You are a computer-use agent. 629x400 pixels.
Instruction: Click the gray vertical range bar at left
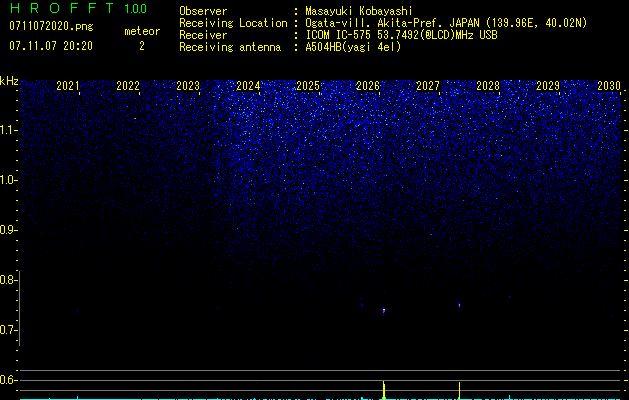point(19,308)
